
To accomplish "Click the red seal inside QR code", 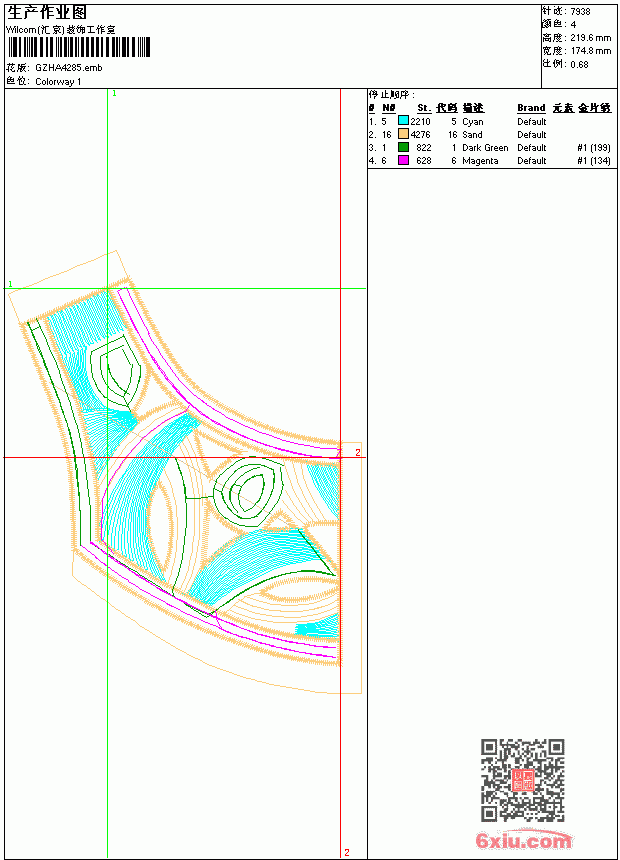I will point(523,780).
